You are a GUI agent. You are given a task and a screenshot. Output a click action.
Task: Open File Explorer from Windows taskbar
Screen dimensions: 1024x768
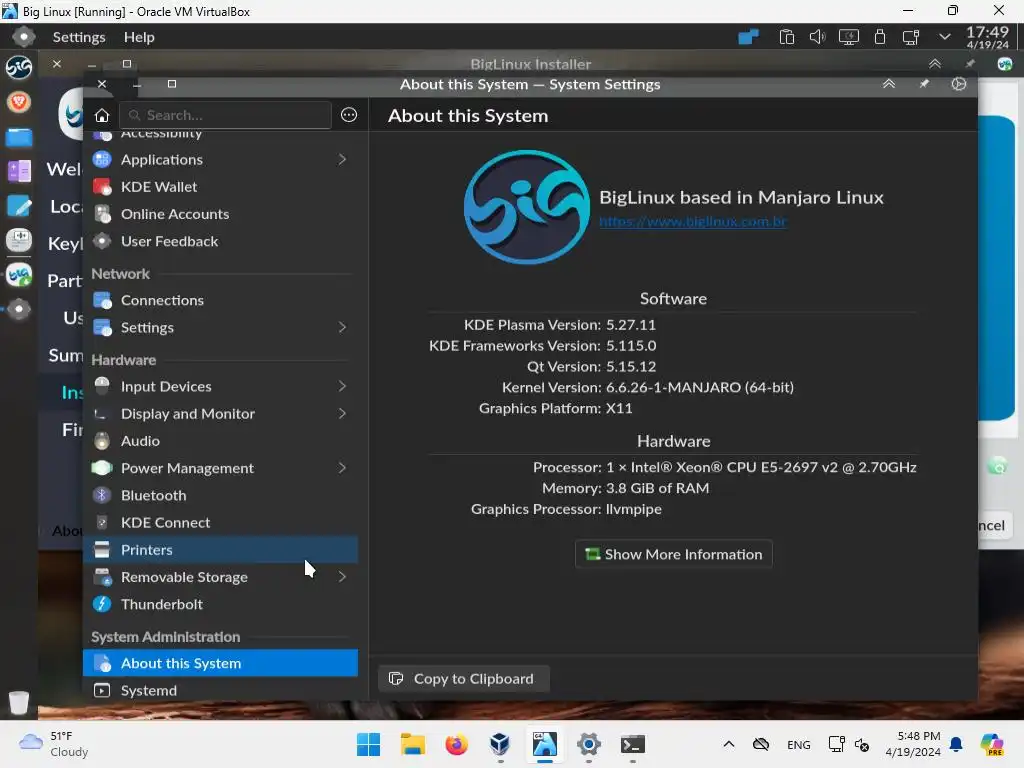pos(412,744)
